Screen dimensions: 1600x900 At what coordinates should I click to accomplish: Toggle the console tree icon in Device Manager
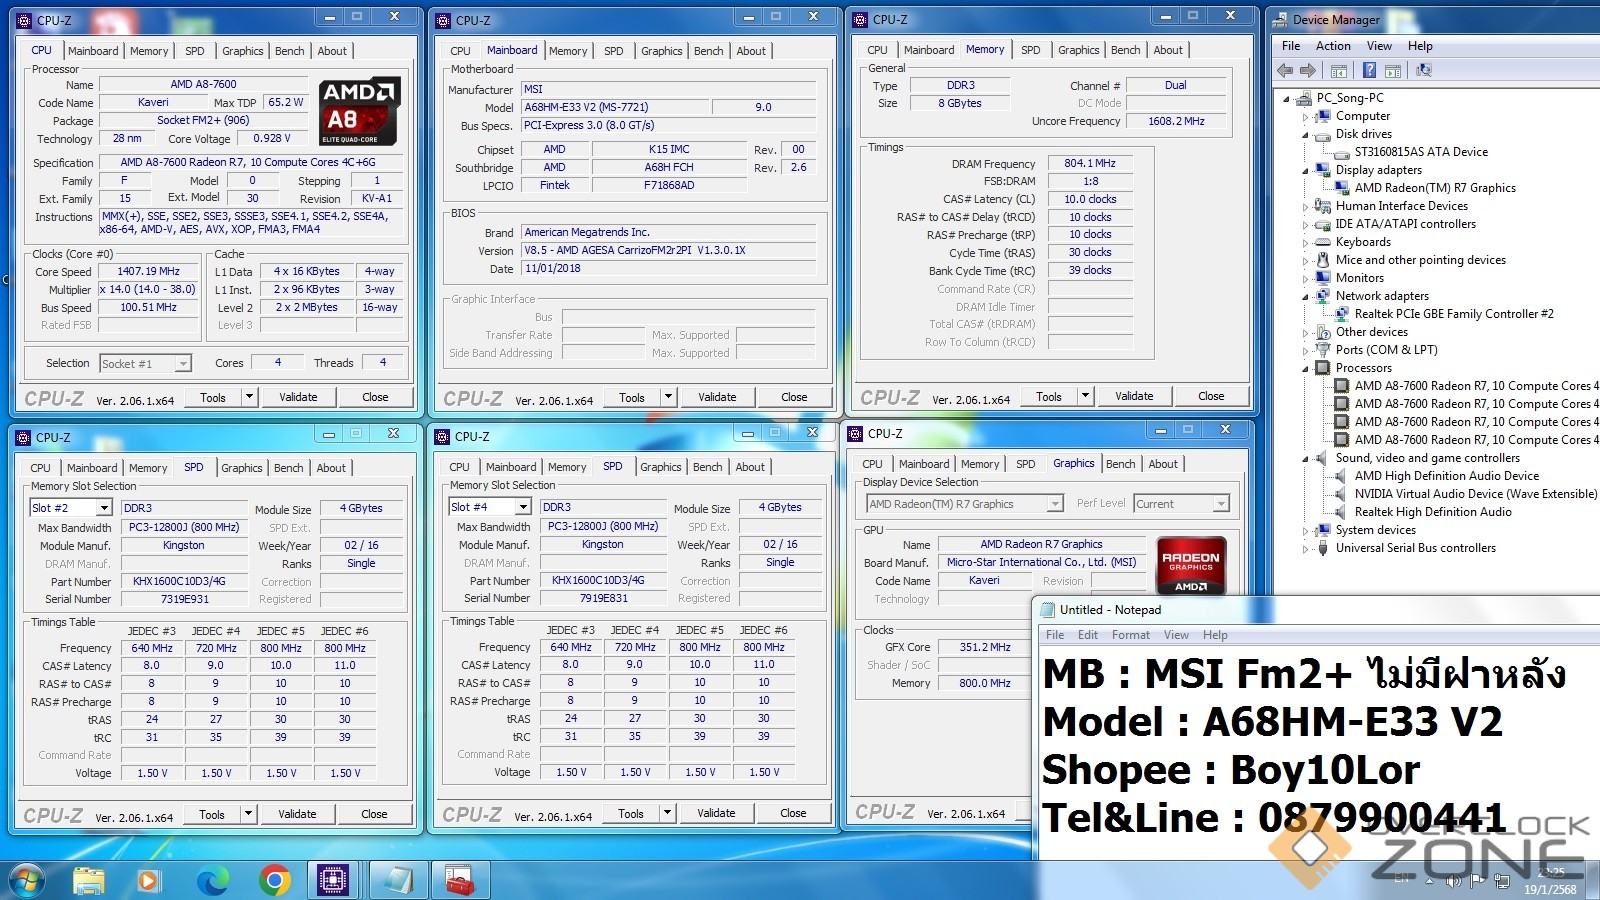coord(1339,70)
